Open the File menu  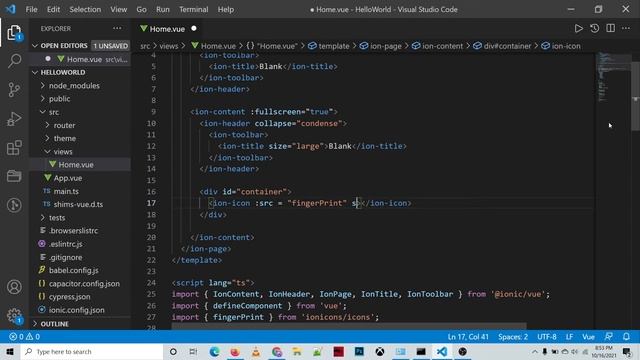(x=31, y=9)
